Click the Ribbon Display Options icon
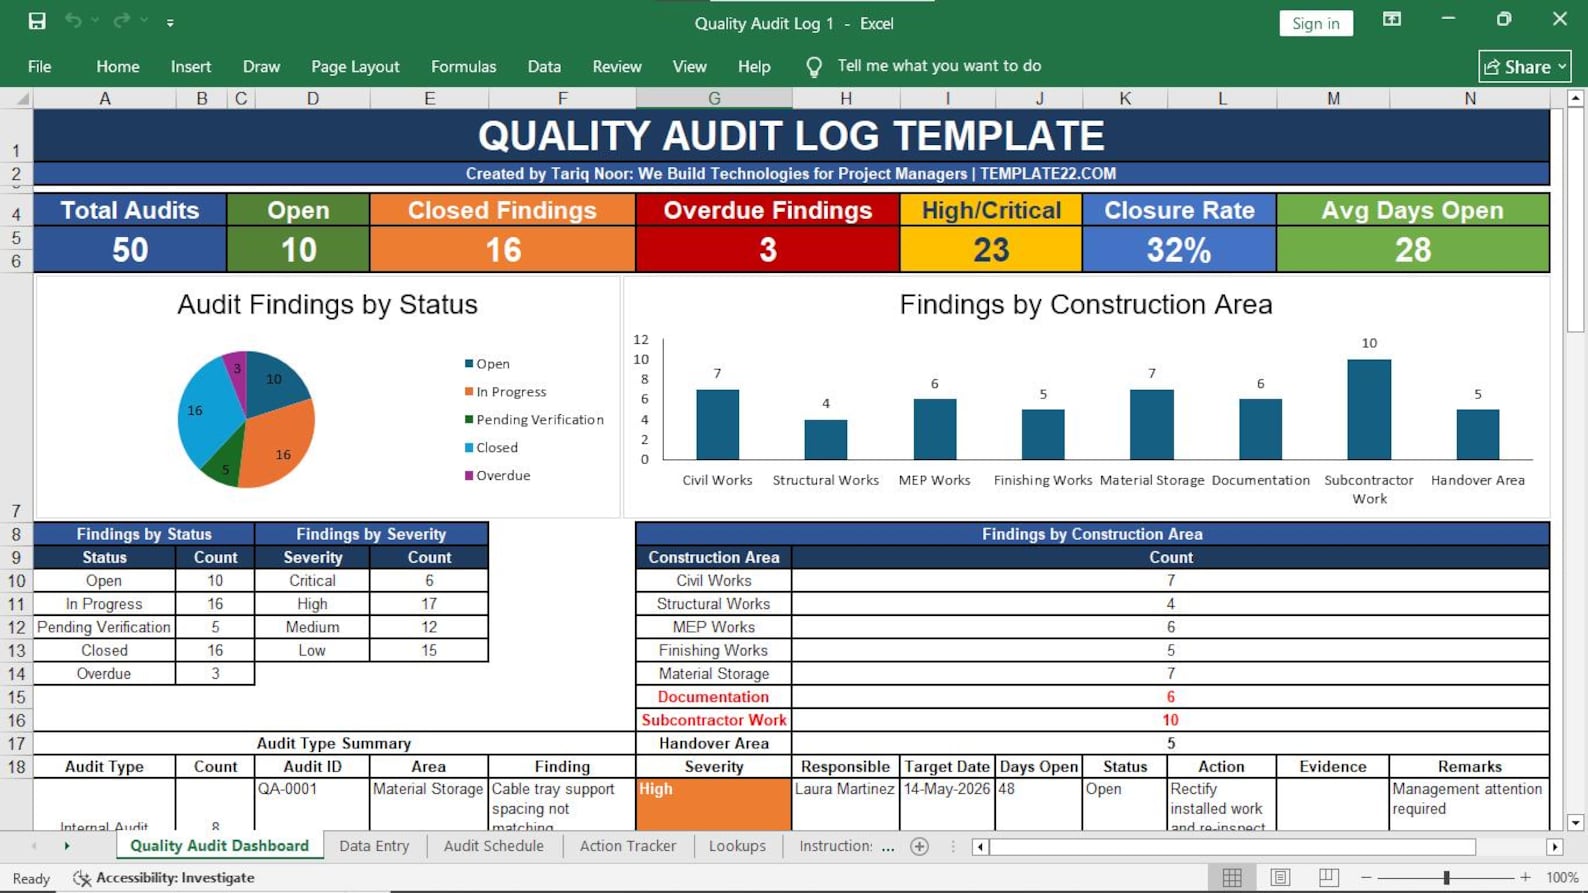The width and height of the screenshot is (1588, 893). (1392, 19)
